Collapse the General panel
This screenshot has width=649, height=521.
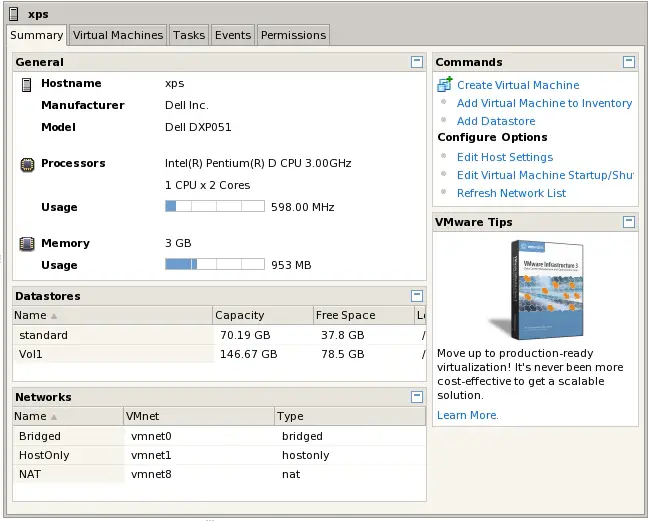[417, 62]
